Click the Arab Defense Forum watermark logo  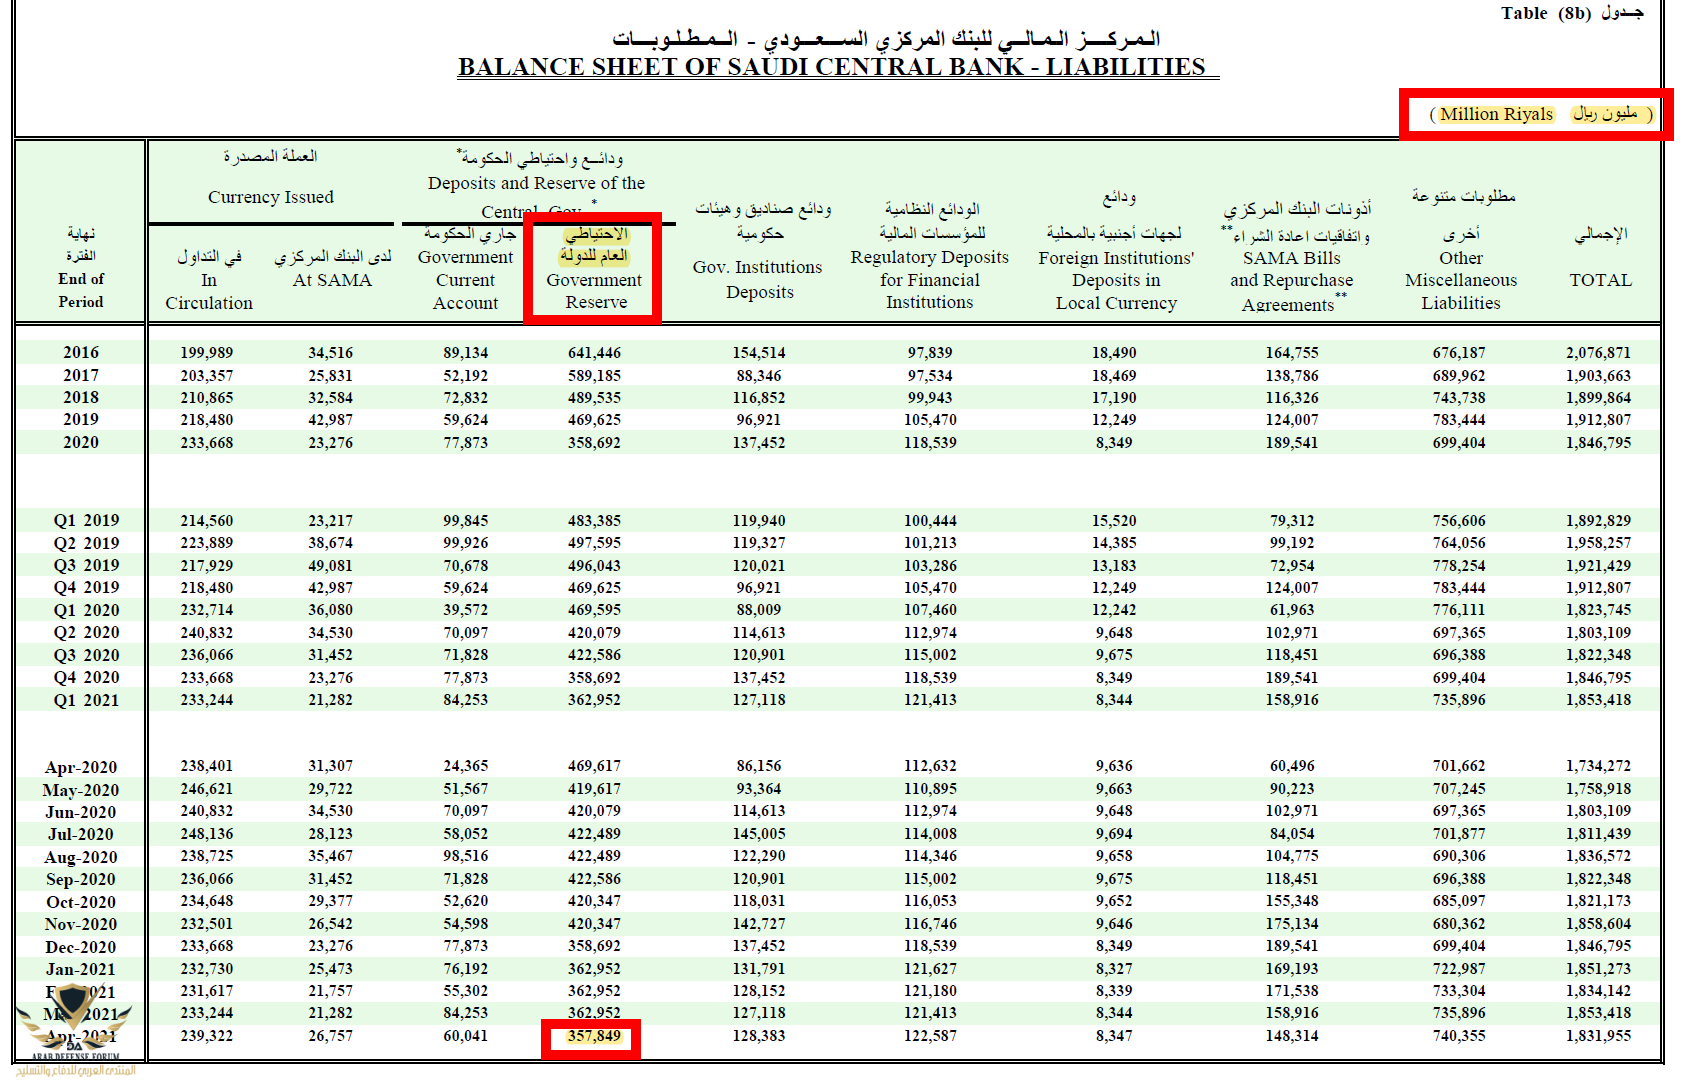(74, 1025)
